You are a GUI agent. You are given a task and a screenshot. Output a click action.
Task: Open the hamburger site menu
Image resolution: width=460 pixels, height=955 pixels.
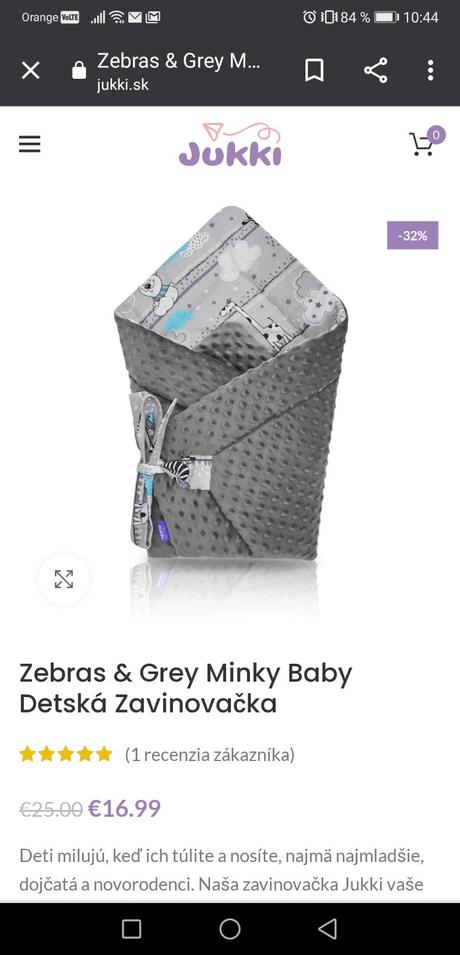29,144
